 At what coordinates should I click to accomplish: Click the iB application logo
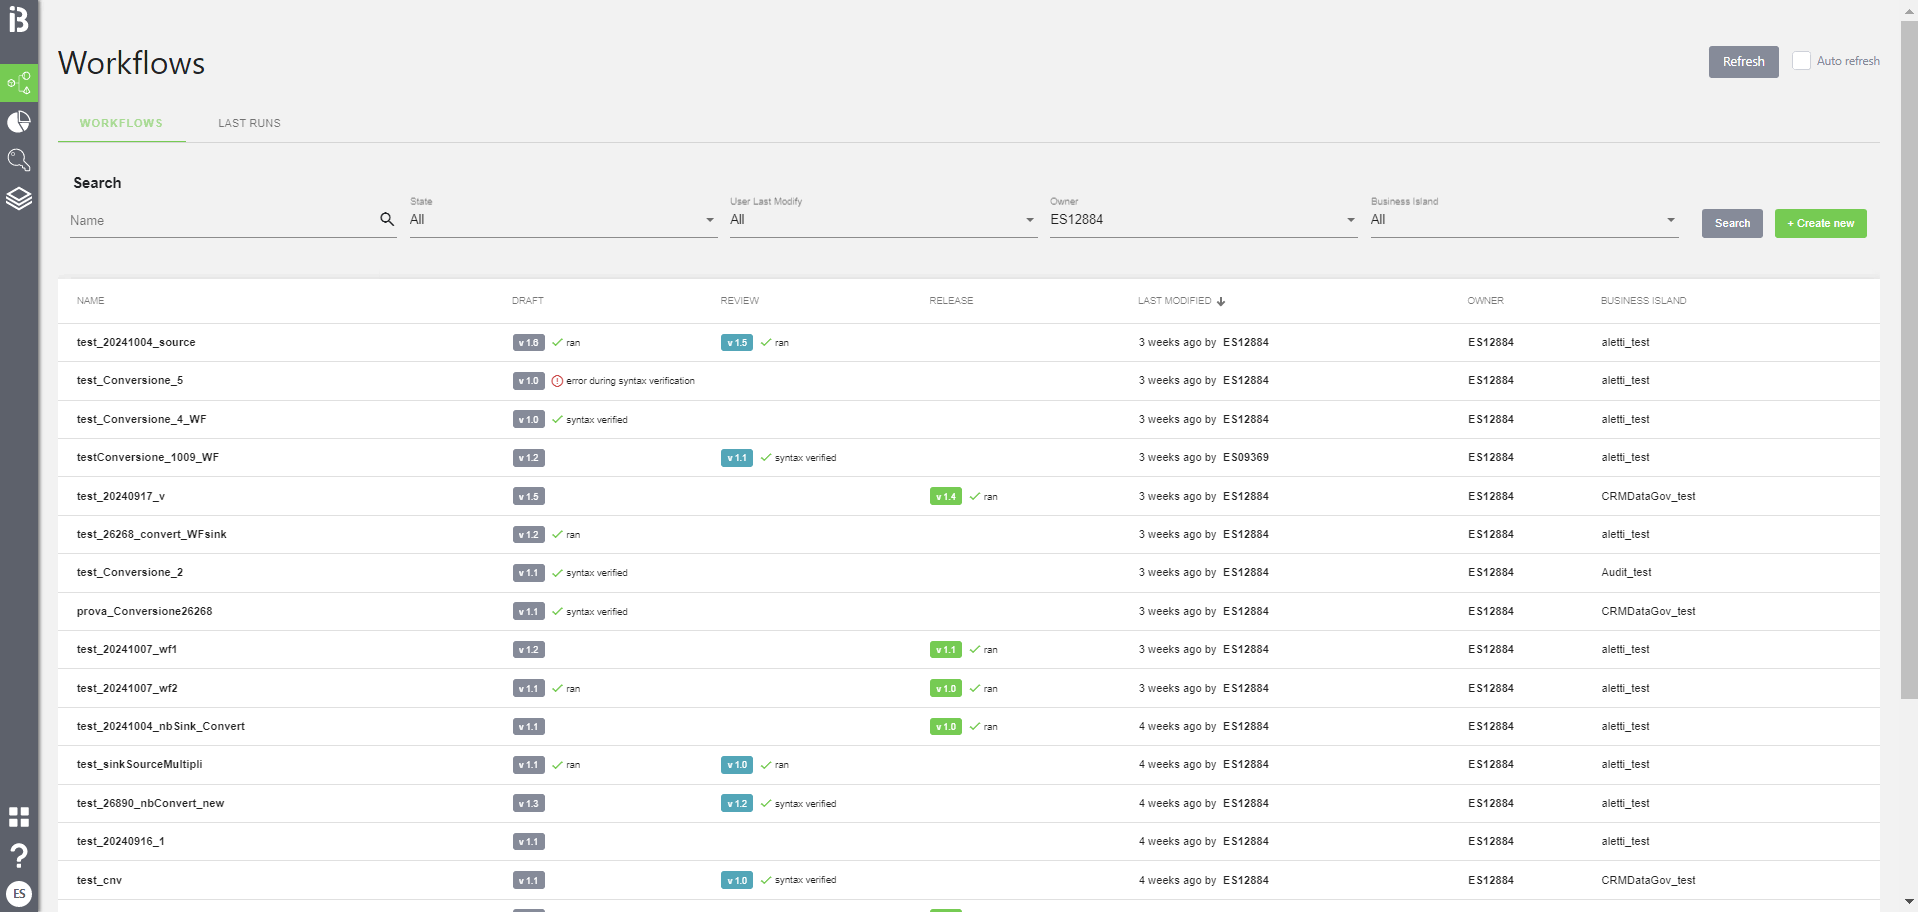pyautogui.click(x=19, y=20)
